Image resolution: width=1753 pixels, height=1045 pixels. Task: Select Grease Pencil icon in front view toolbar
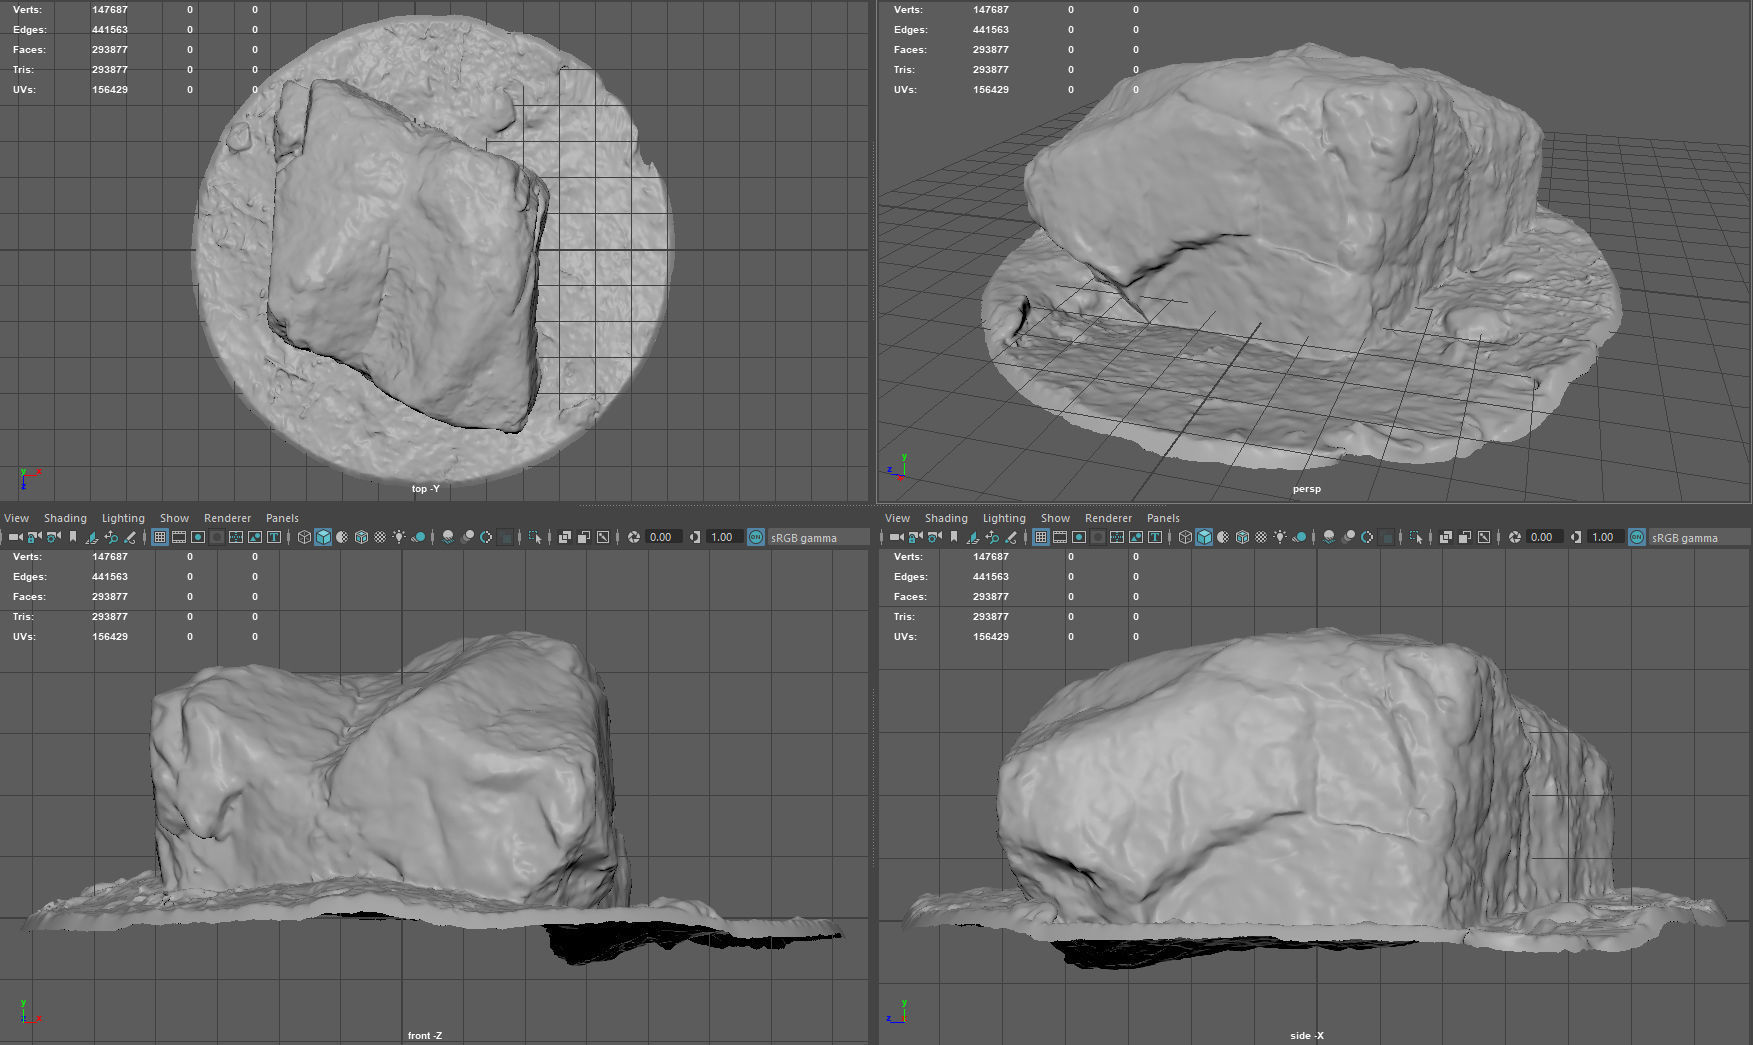130,537
